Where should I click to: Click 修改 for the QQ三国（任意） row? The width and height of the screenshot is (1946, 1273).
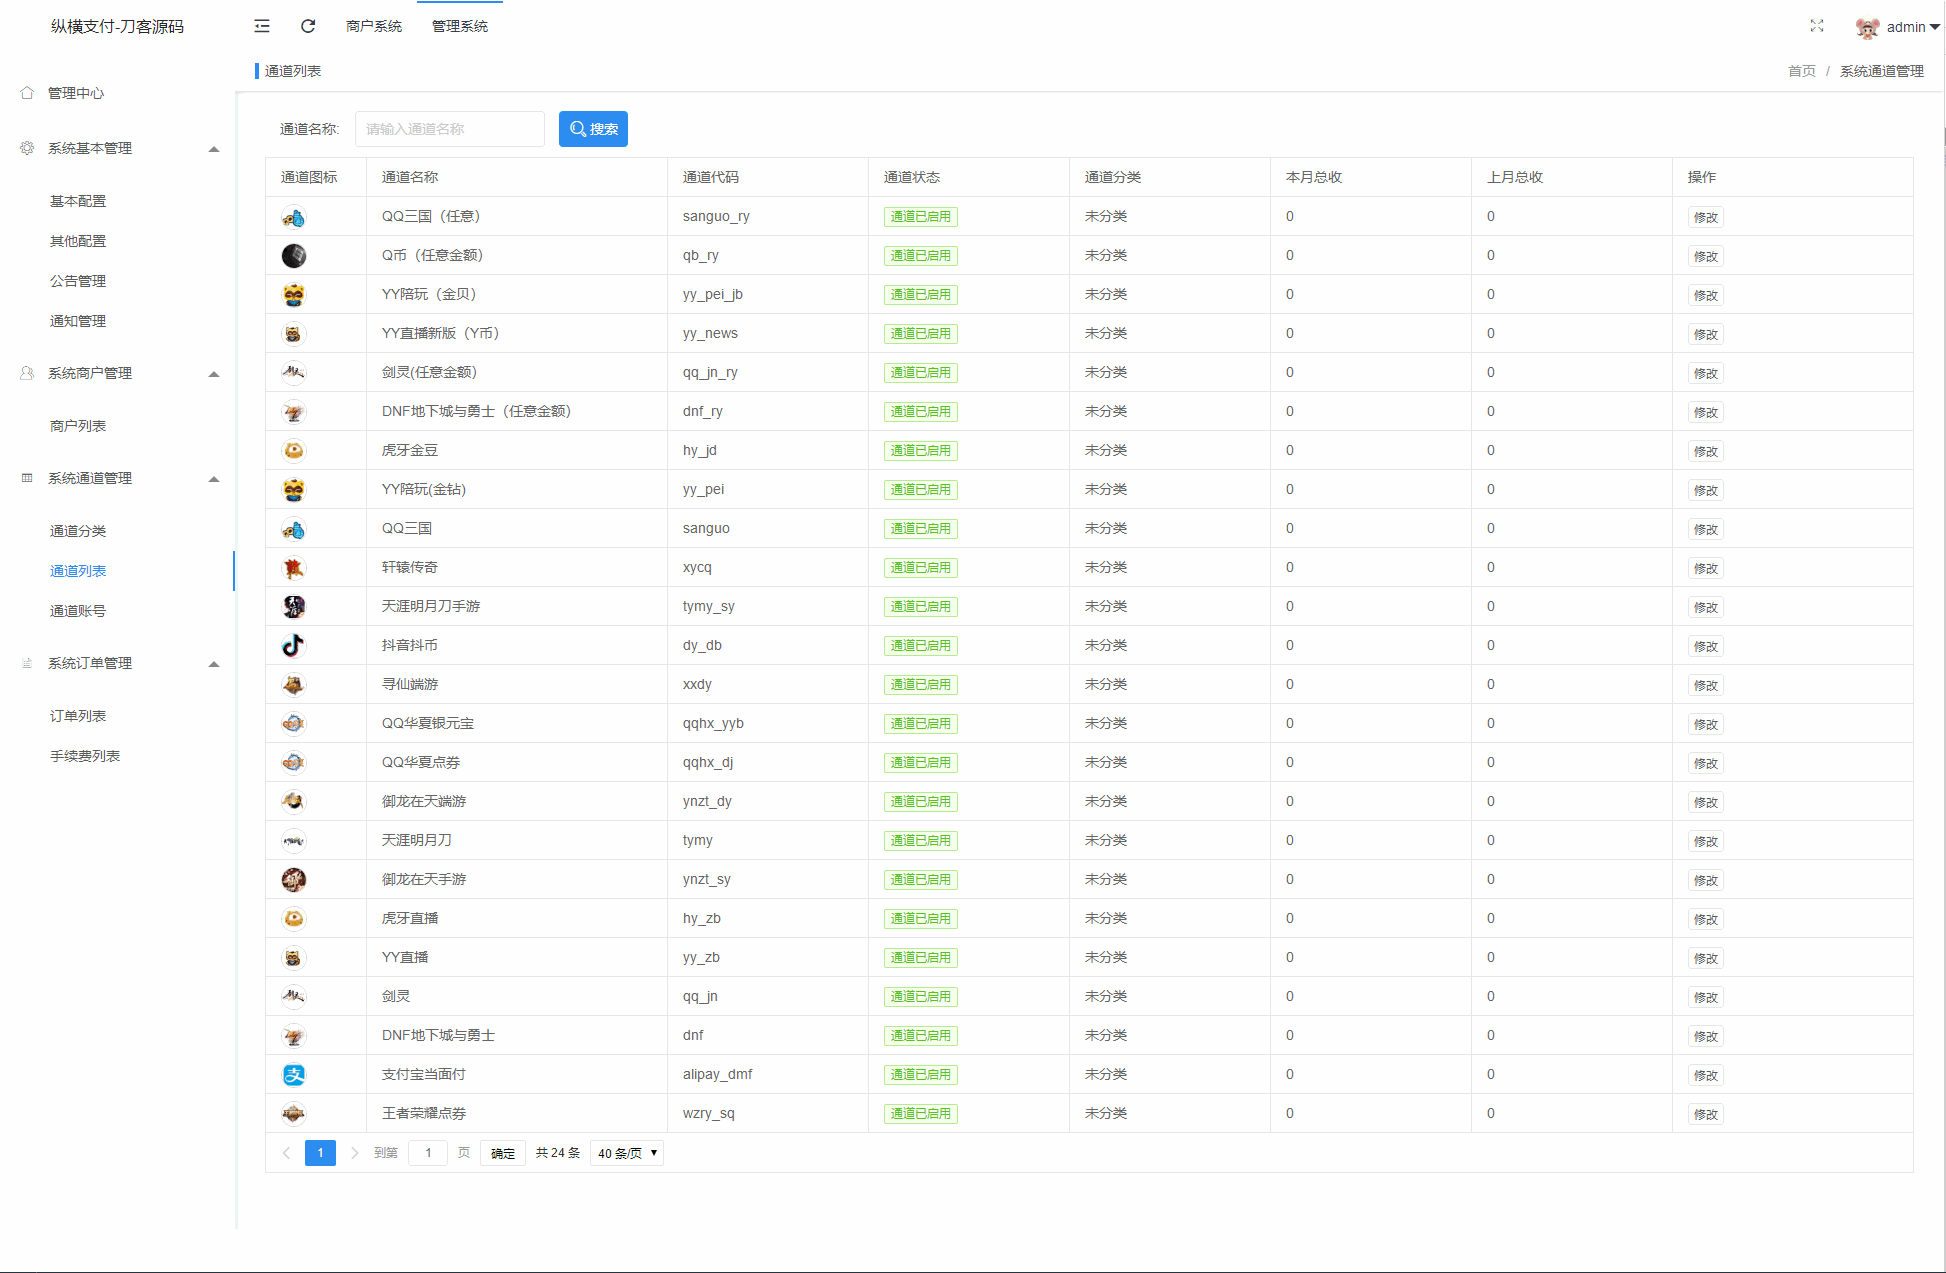[1705, 218]
